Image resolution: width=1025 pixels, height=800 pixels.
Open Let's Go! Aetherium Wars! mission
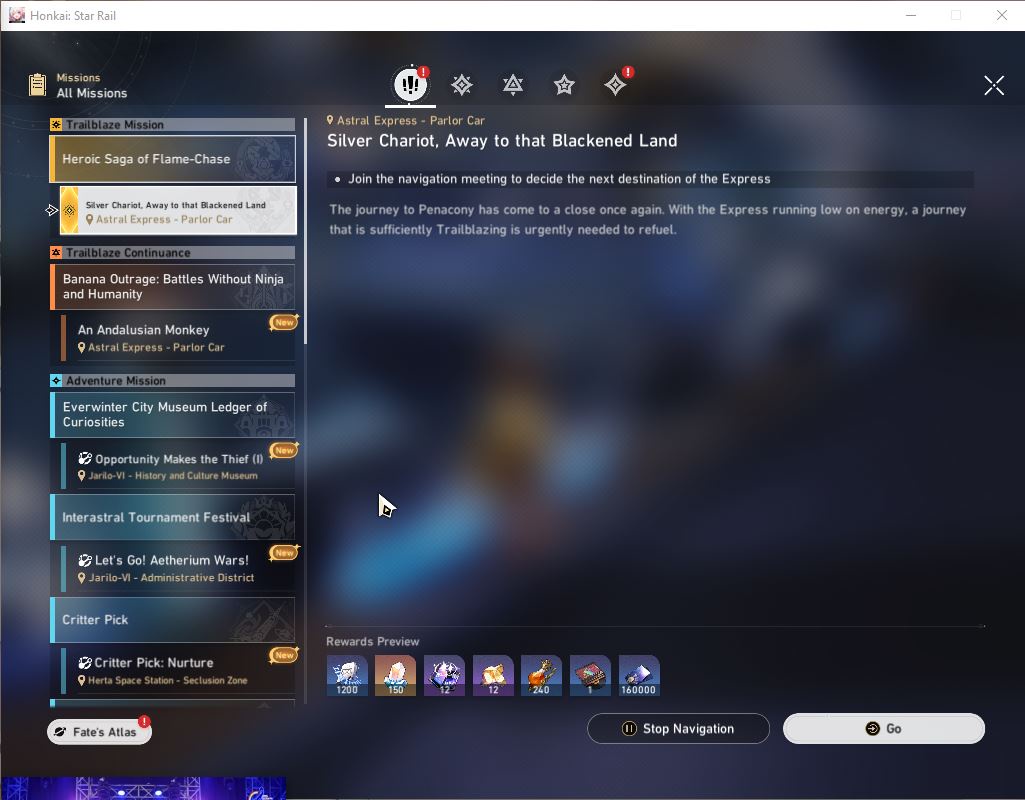tap(178, 568)
